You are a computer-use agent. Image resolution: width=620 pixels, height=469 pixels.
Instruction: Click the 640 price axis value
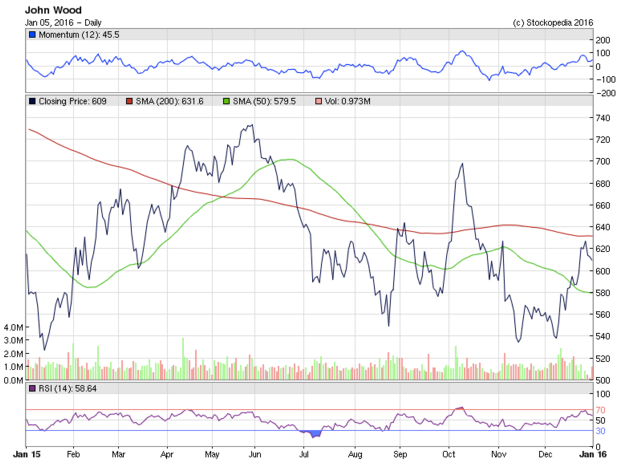pos(603,227)
